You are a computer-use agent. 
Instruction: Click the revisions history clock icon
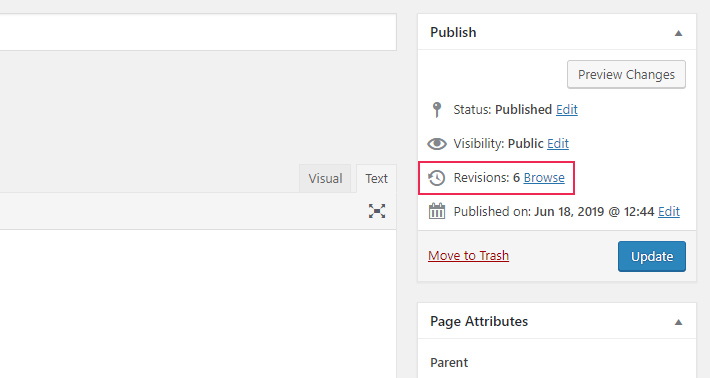437,177
